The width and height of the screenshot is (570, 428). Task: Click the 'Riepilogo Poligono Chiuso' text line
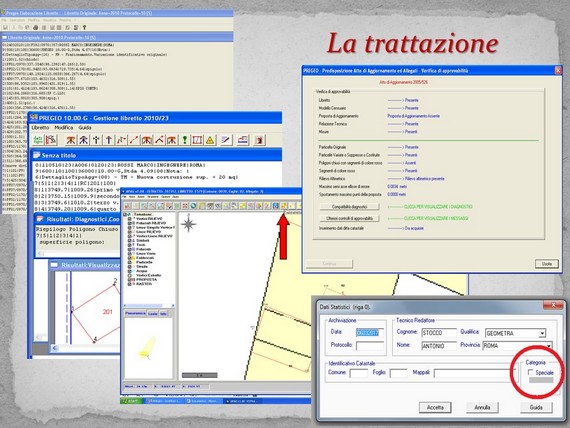77,229
